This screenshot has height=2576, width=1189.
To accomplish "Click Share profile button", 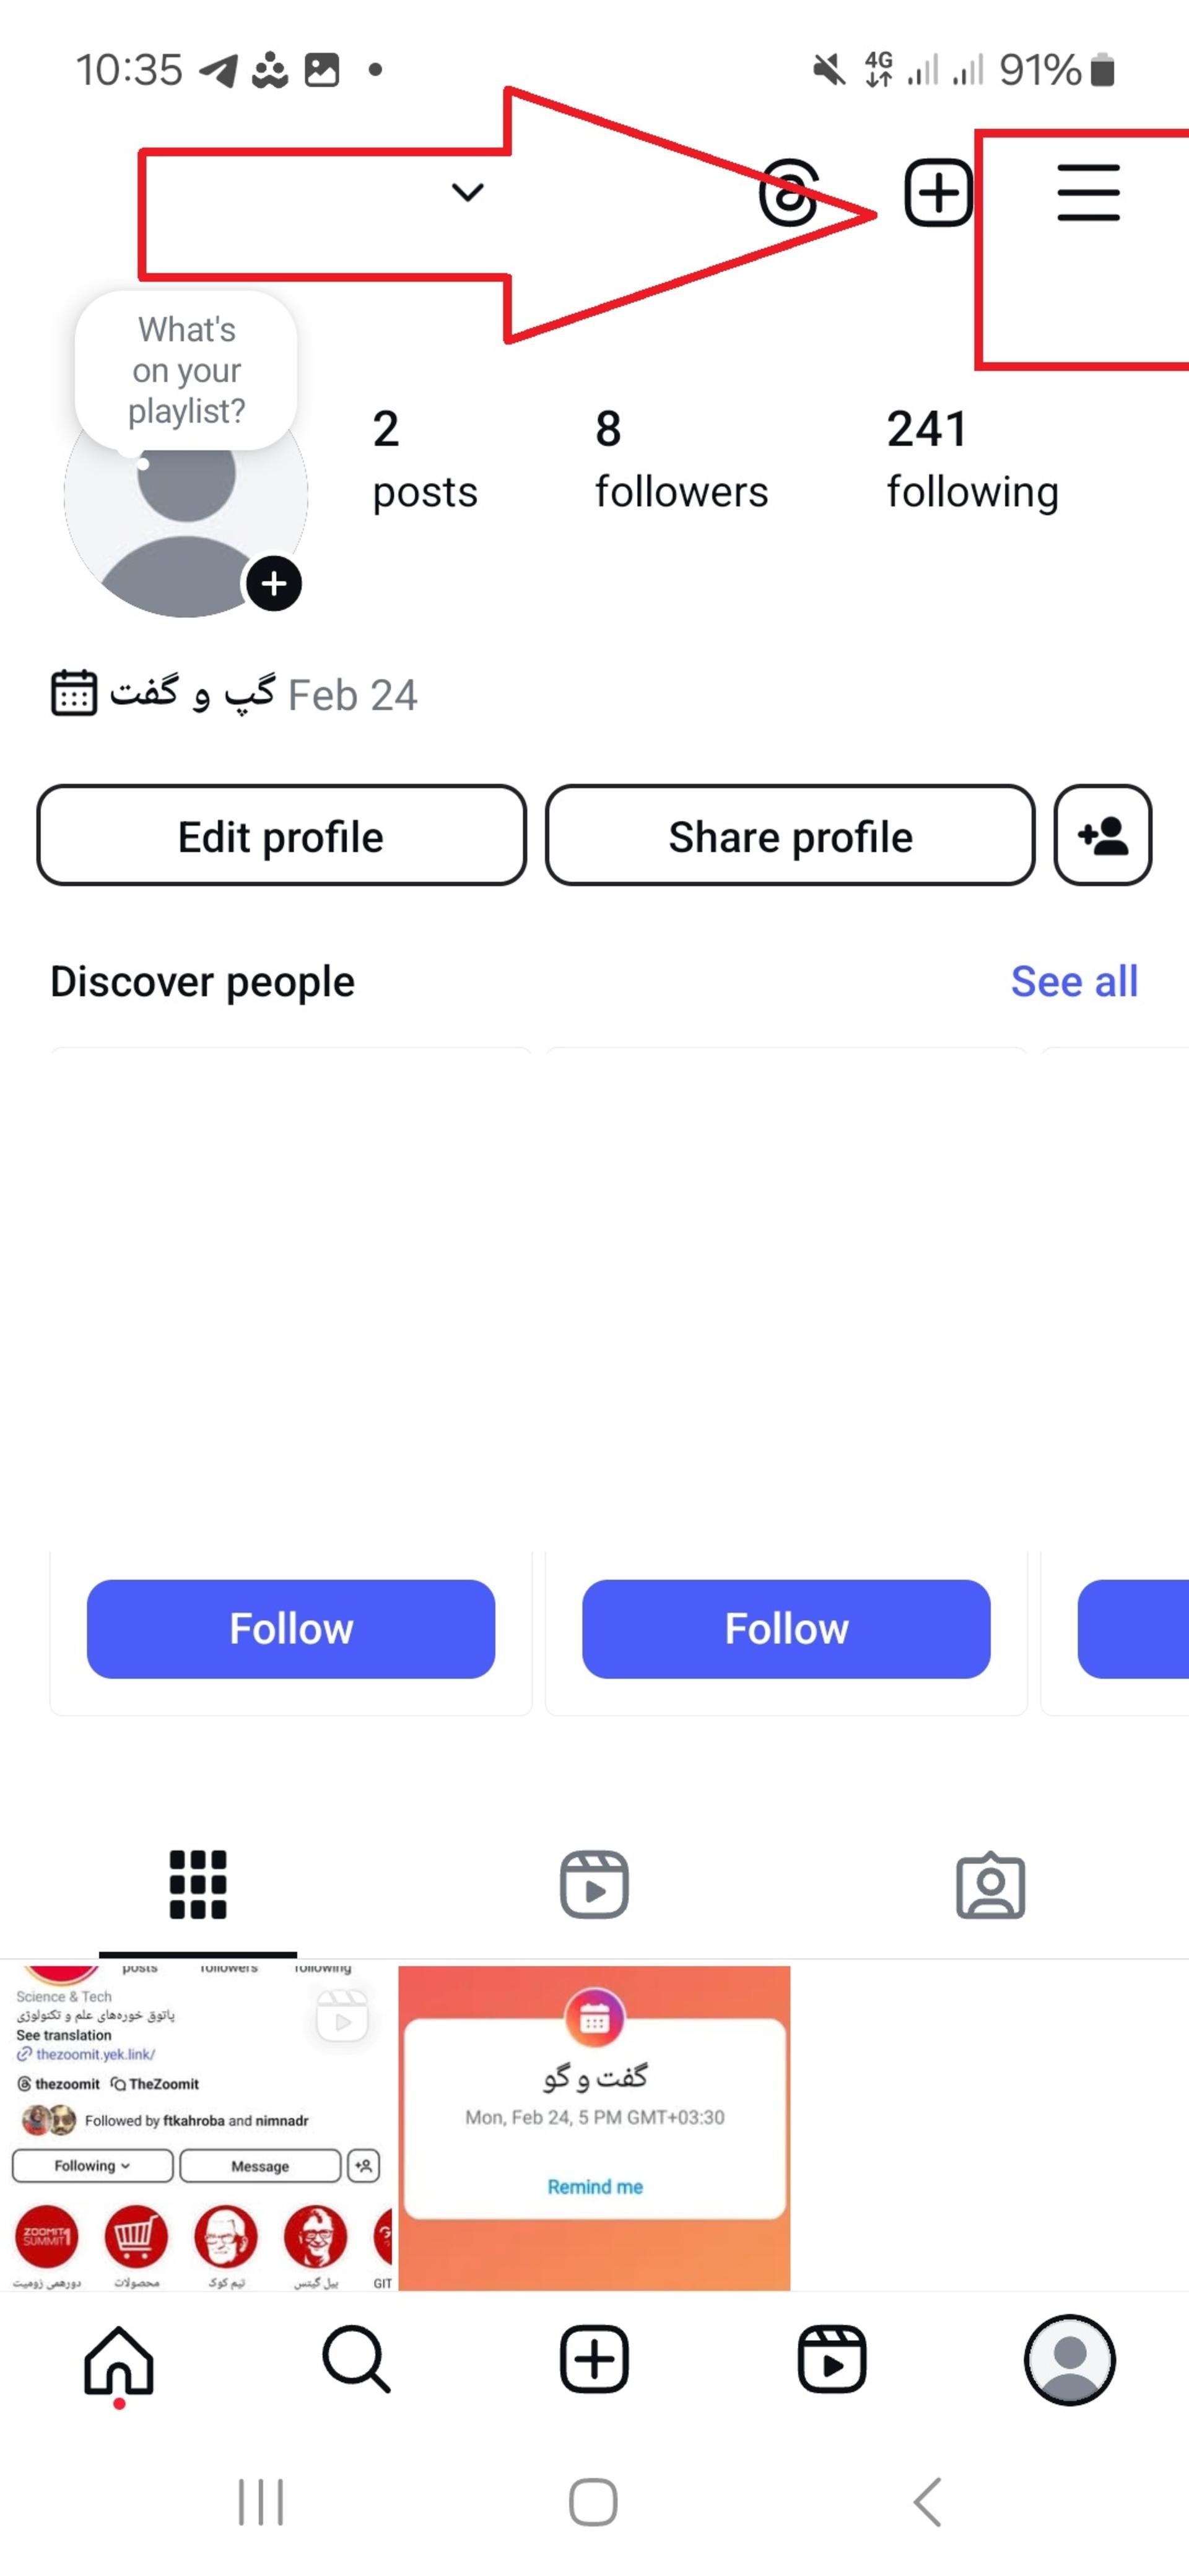I will tap(789, 835).
